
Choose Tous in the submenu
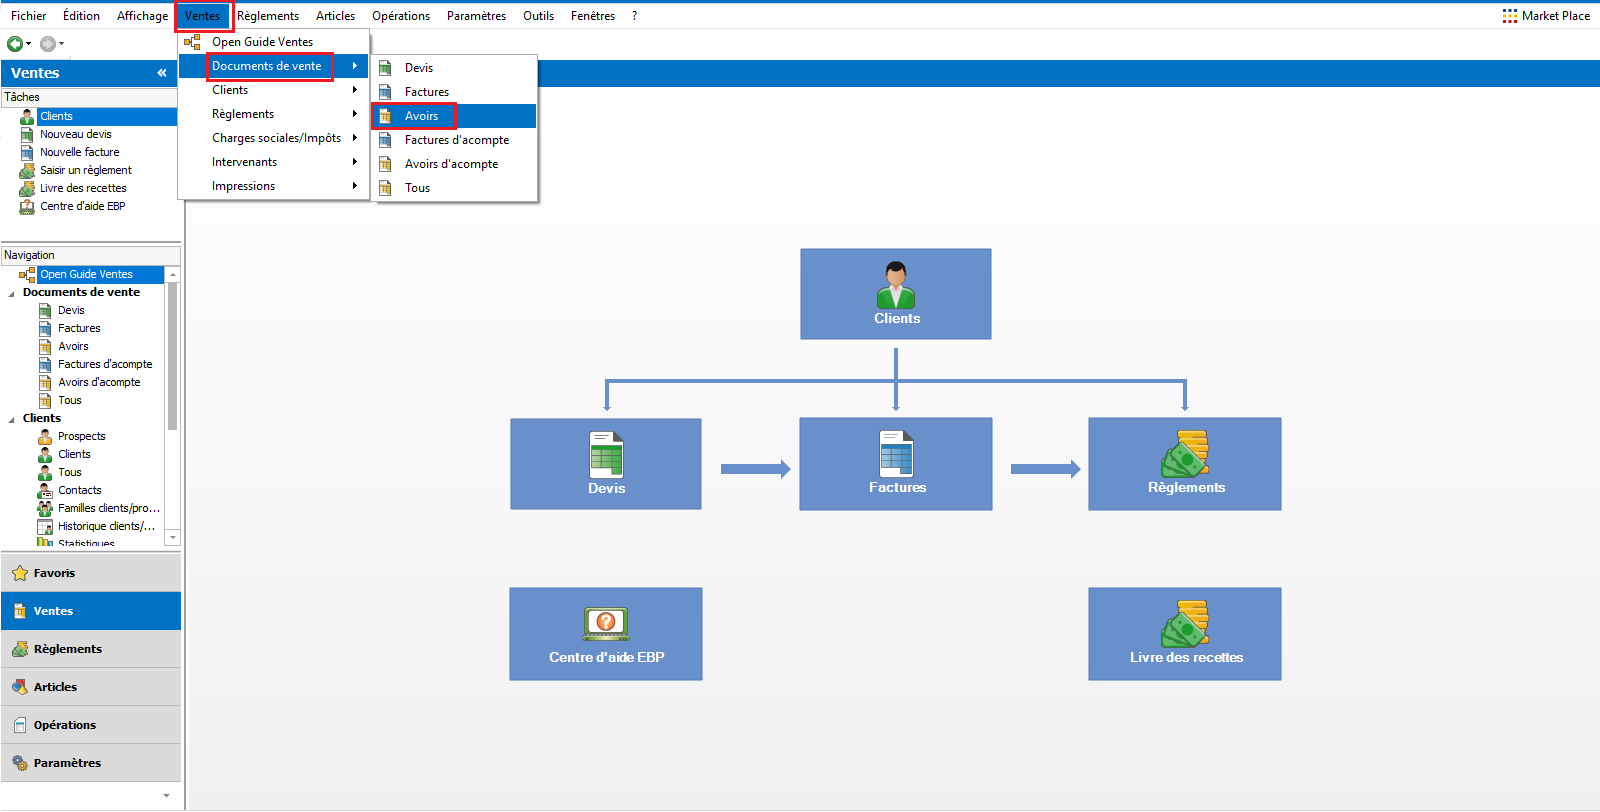454,188
